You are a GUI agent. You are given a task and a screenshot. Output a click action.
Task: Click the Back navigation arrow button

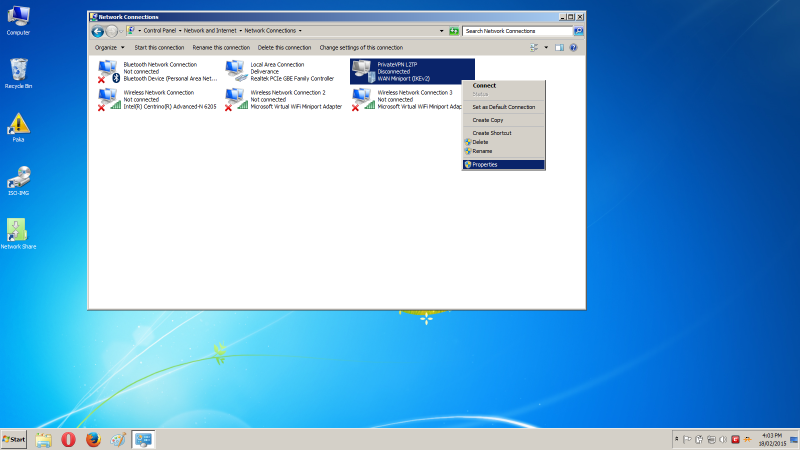97,31
